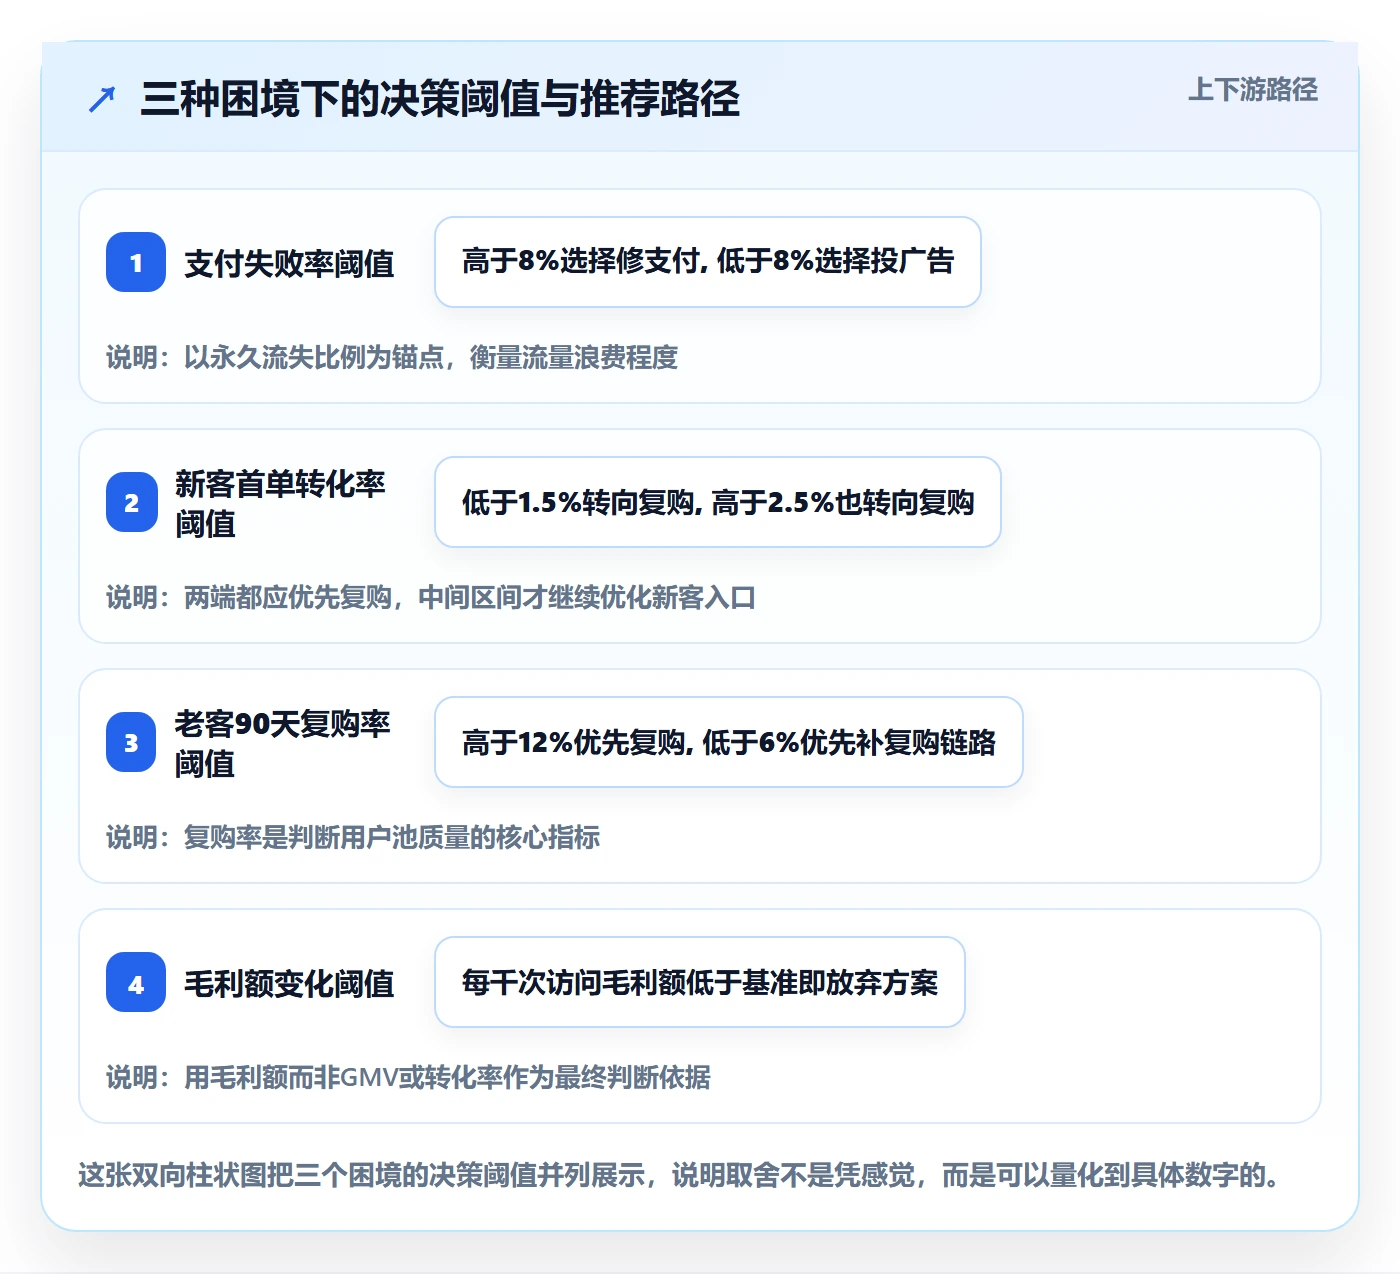Click the heading 三种困境下的决策阈值与推荐路径
Viewport: 1400px width, 1274px height.
tap(440, 99)
